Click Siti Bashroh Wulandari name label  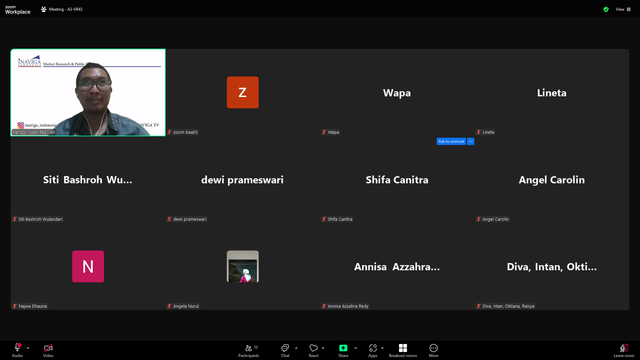pyautogui.click(x=38, y=219)
